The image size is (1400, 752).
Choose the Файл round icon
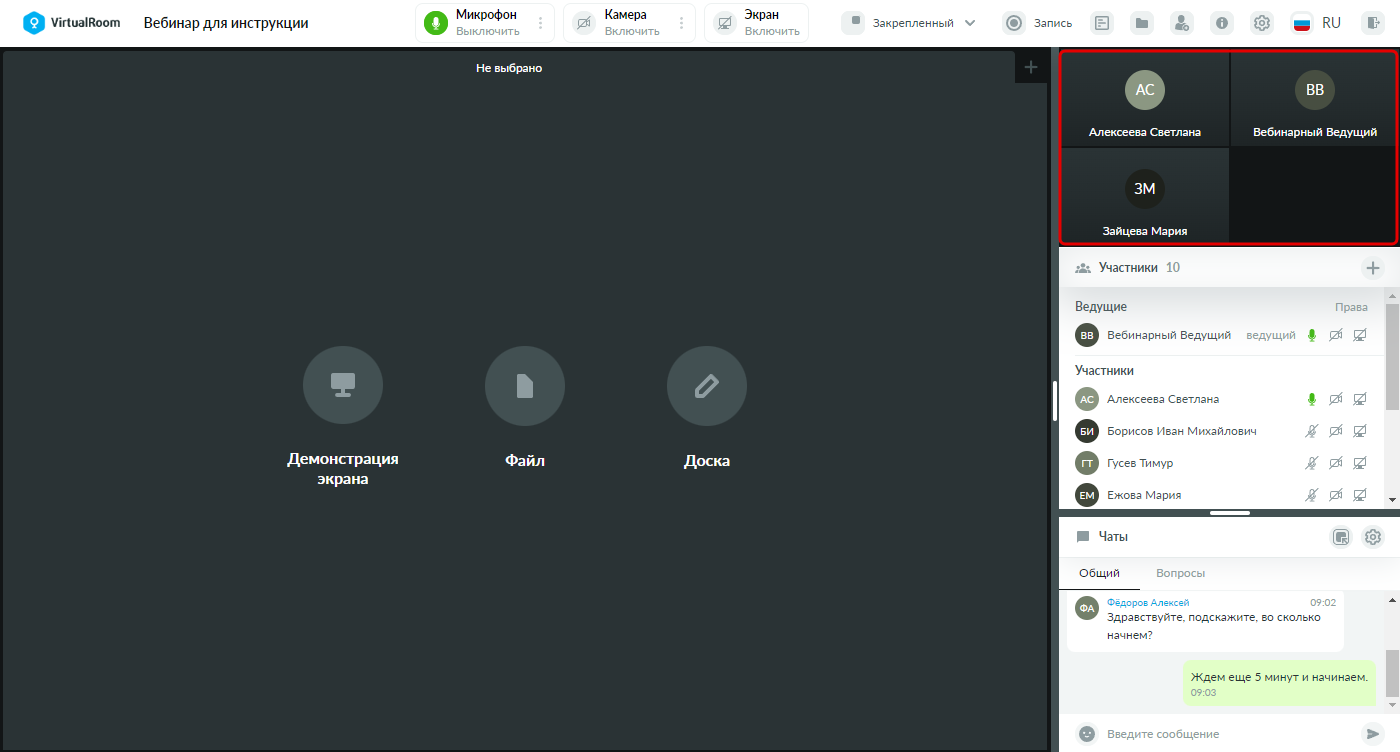click(525, 386)
